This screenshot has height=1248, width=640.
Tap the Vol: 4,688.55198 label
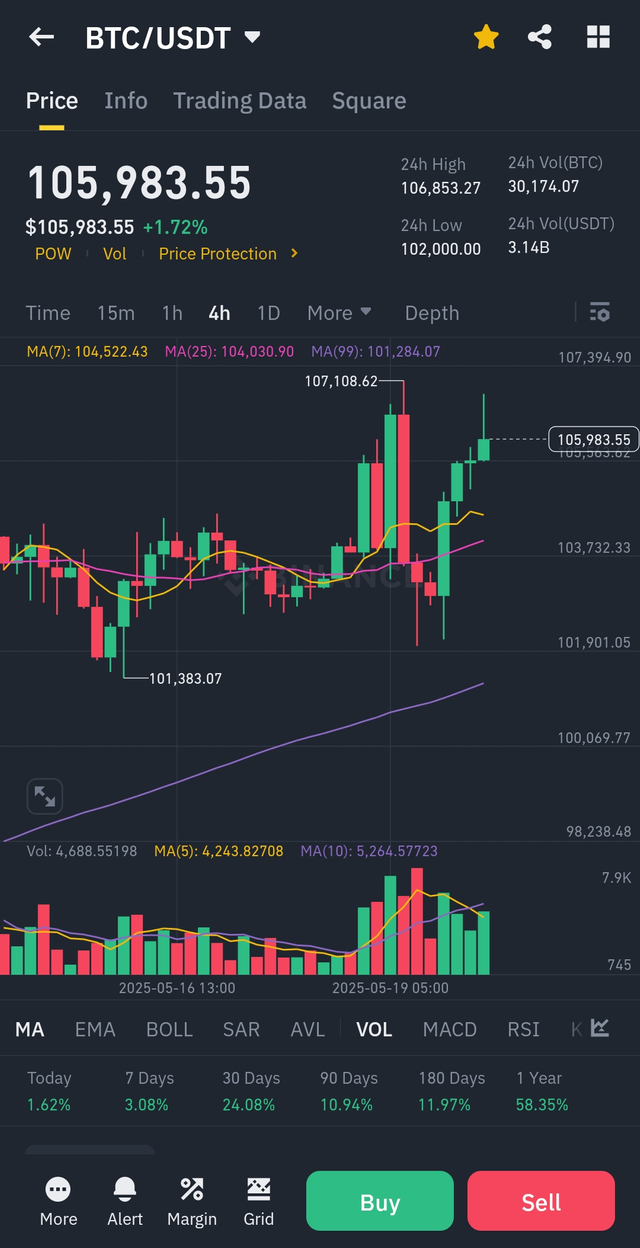click(82, 851)
